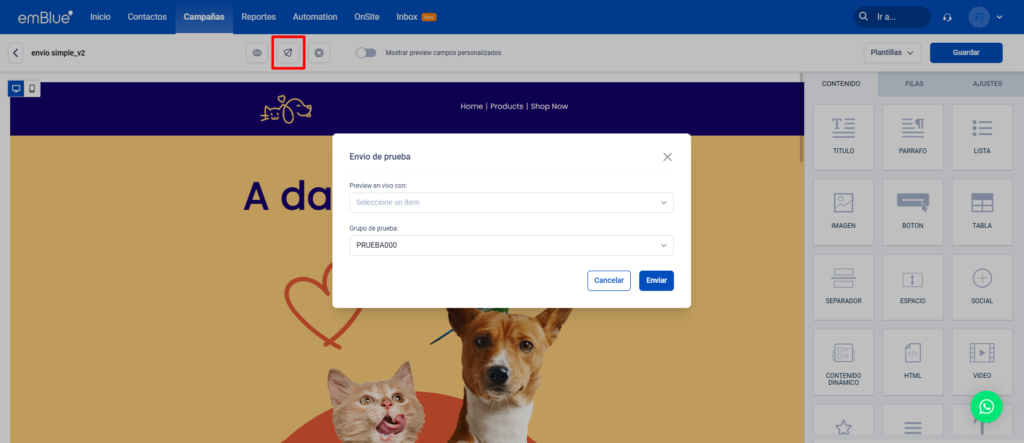Toggle Mostrar preview campos personalizados switch

[366, 53]
